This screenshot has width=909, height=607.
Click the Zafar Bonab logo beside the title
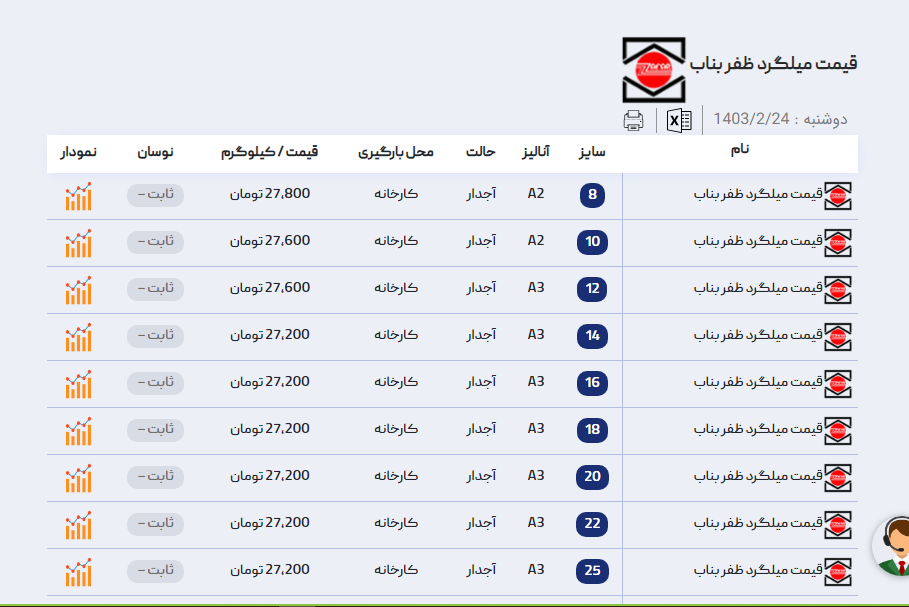[x=654, y=69]
